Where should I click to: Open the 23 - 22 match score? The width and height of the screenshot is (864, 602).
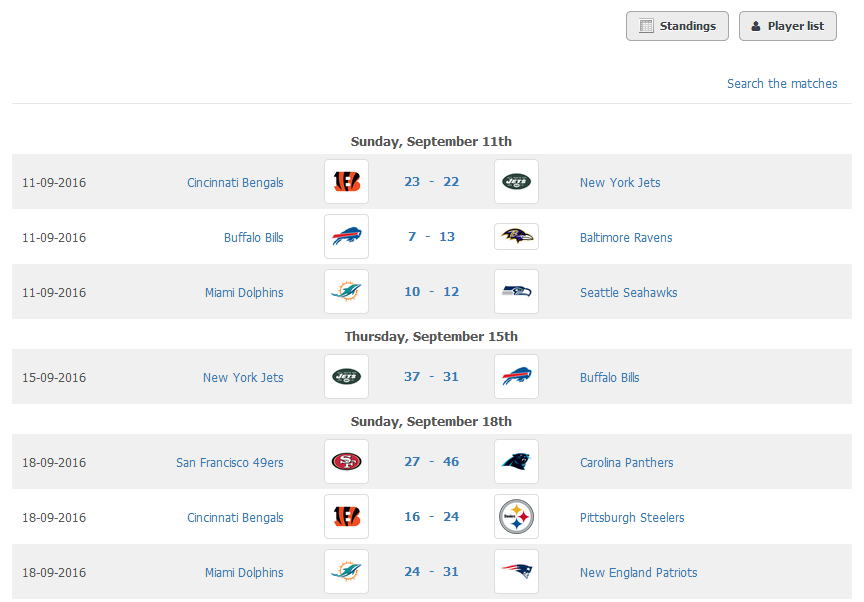pos(431,182)
